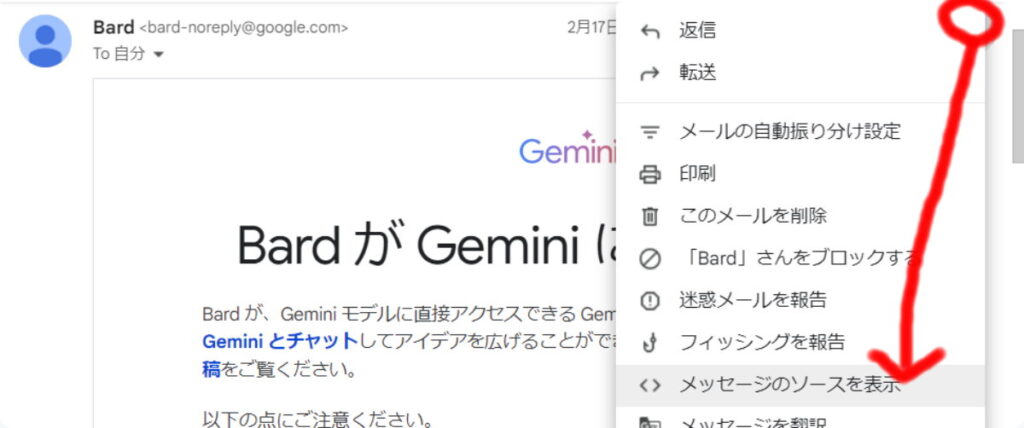Click the printer icon
Screen dimensions: 1024x428
pos(650,174)
